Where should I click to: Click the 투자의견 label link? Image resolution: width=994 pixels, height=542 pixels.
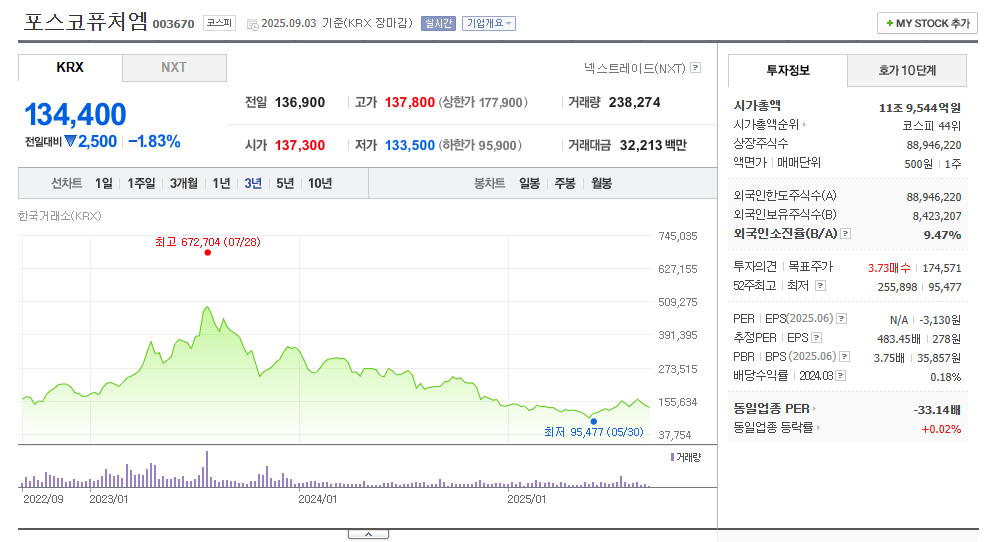click(755, 267)
